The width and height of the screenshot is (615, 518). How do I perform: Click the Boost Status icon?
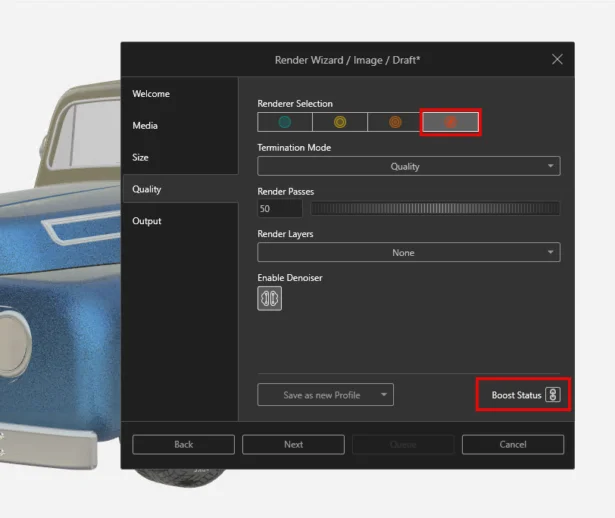553,395
